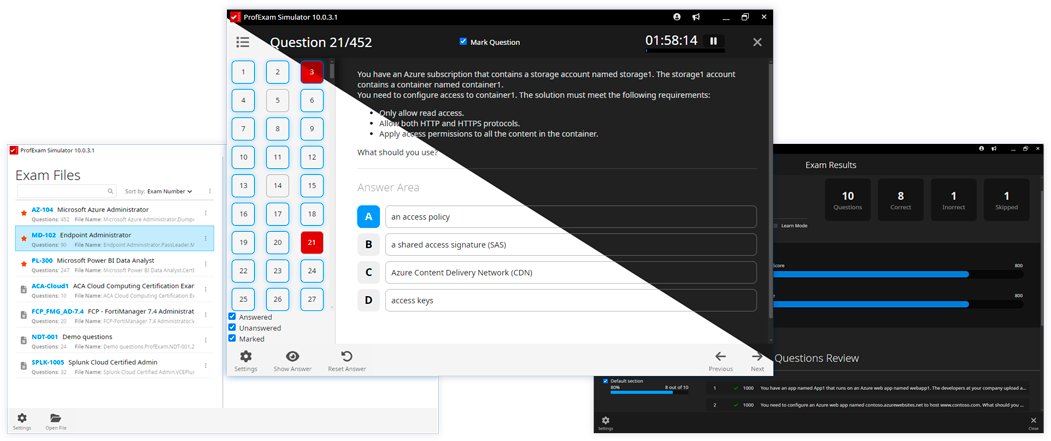Screen dimensions: 1051x441
Task: Click the search magnifier in Exam Files
Action: tap(111, 191)
